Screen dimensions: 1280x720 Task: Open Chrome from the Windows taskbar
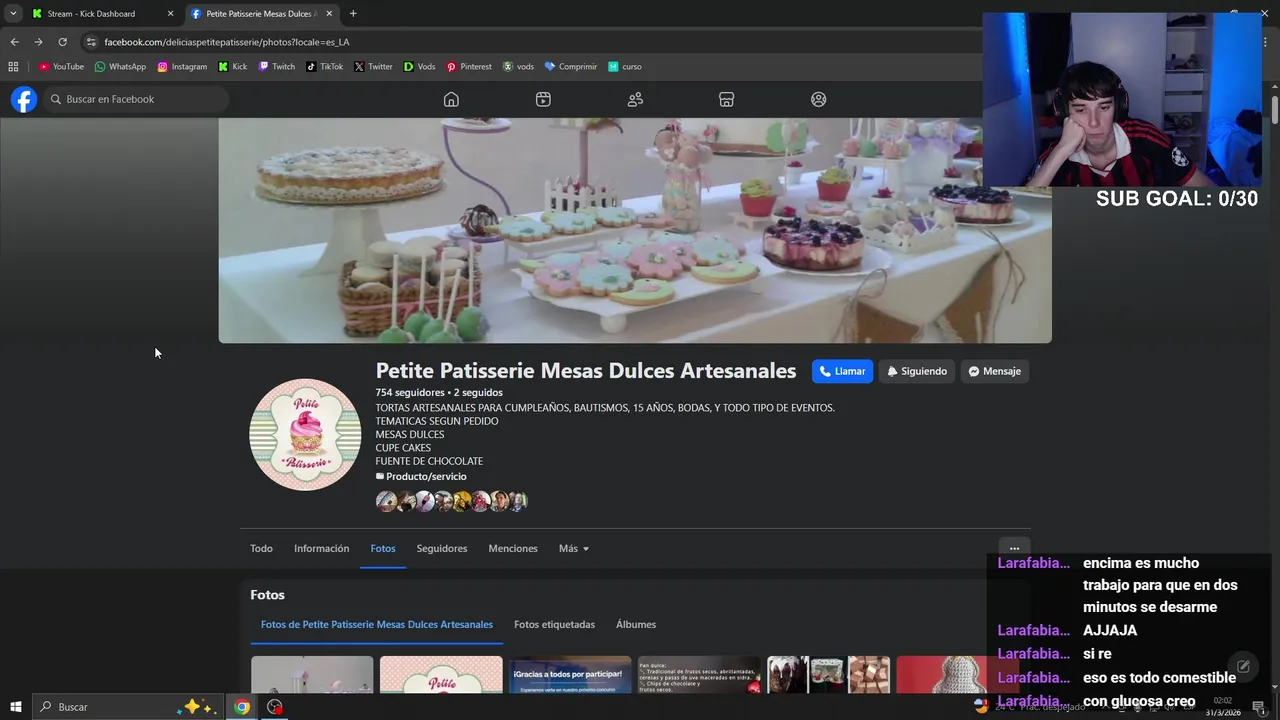(x=242, y=707)
